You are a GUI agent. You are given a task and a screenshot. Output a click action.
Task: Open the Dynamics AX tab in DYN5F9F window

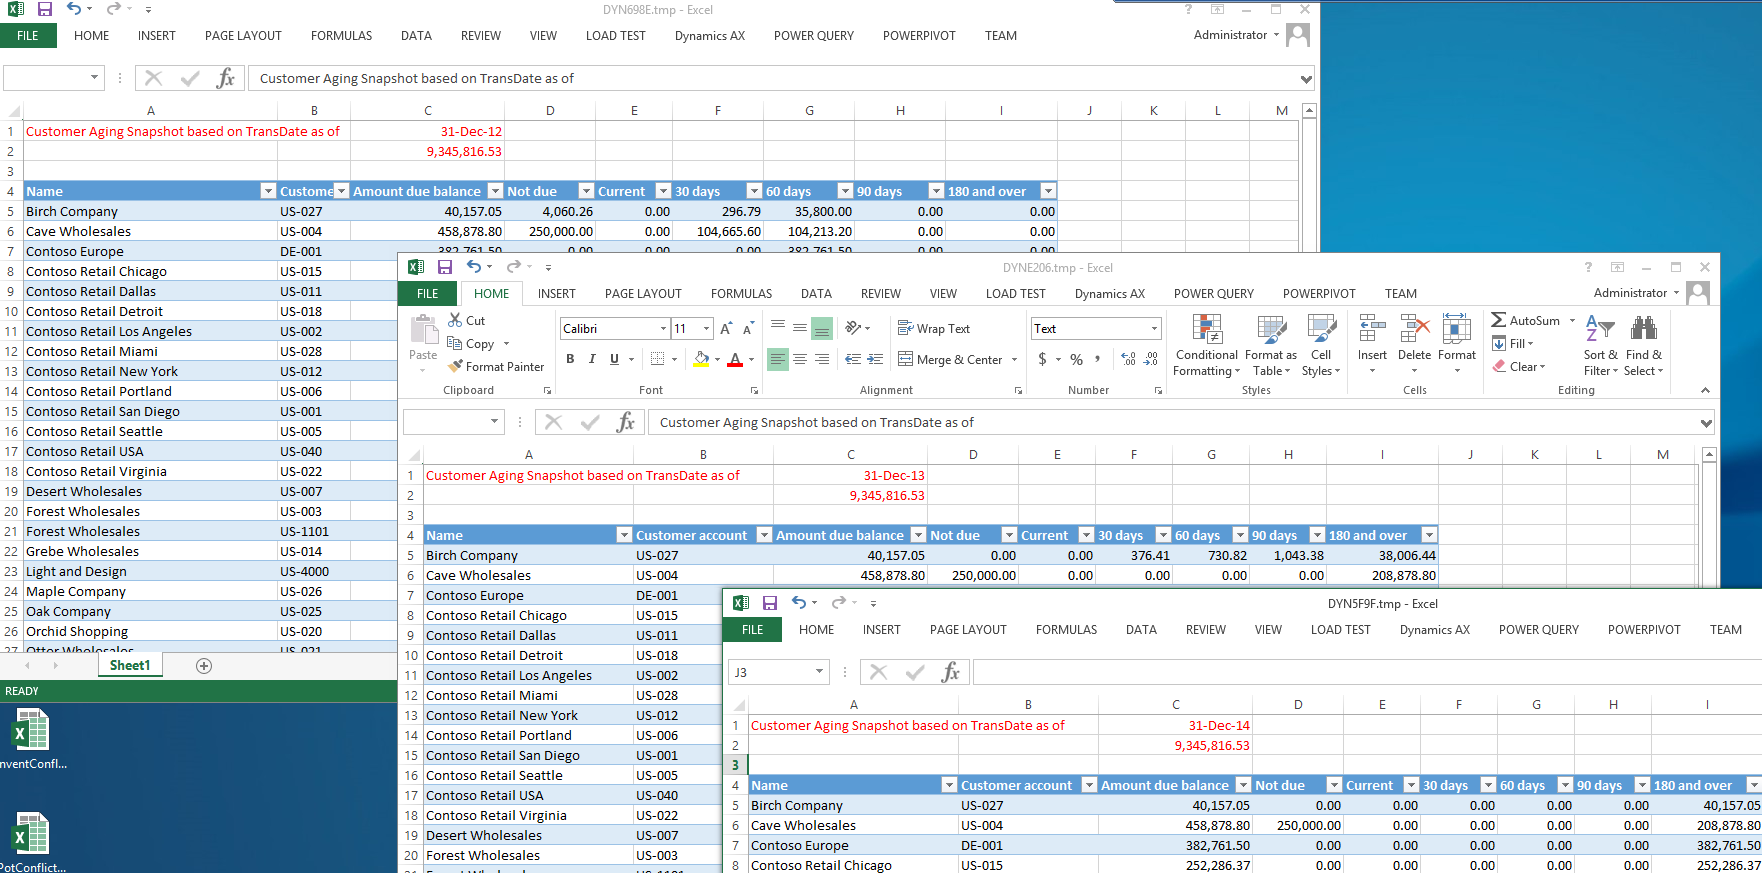1434,630
